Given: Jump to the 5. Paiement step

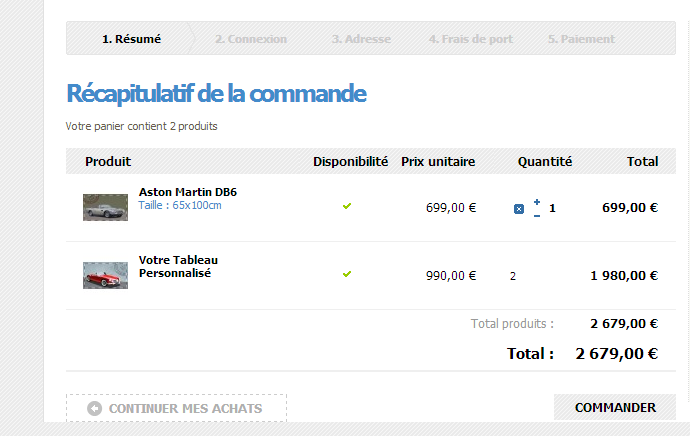Looking at the screenshot, I should [x=581, y=39].
